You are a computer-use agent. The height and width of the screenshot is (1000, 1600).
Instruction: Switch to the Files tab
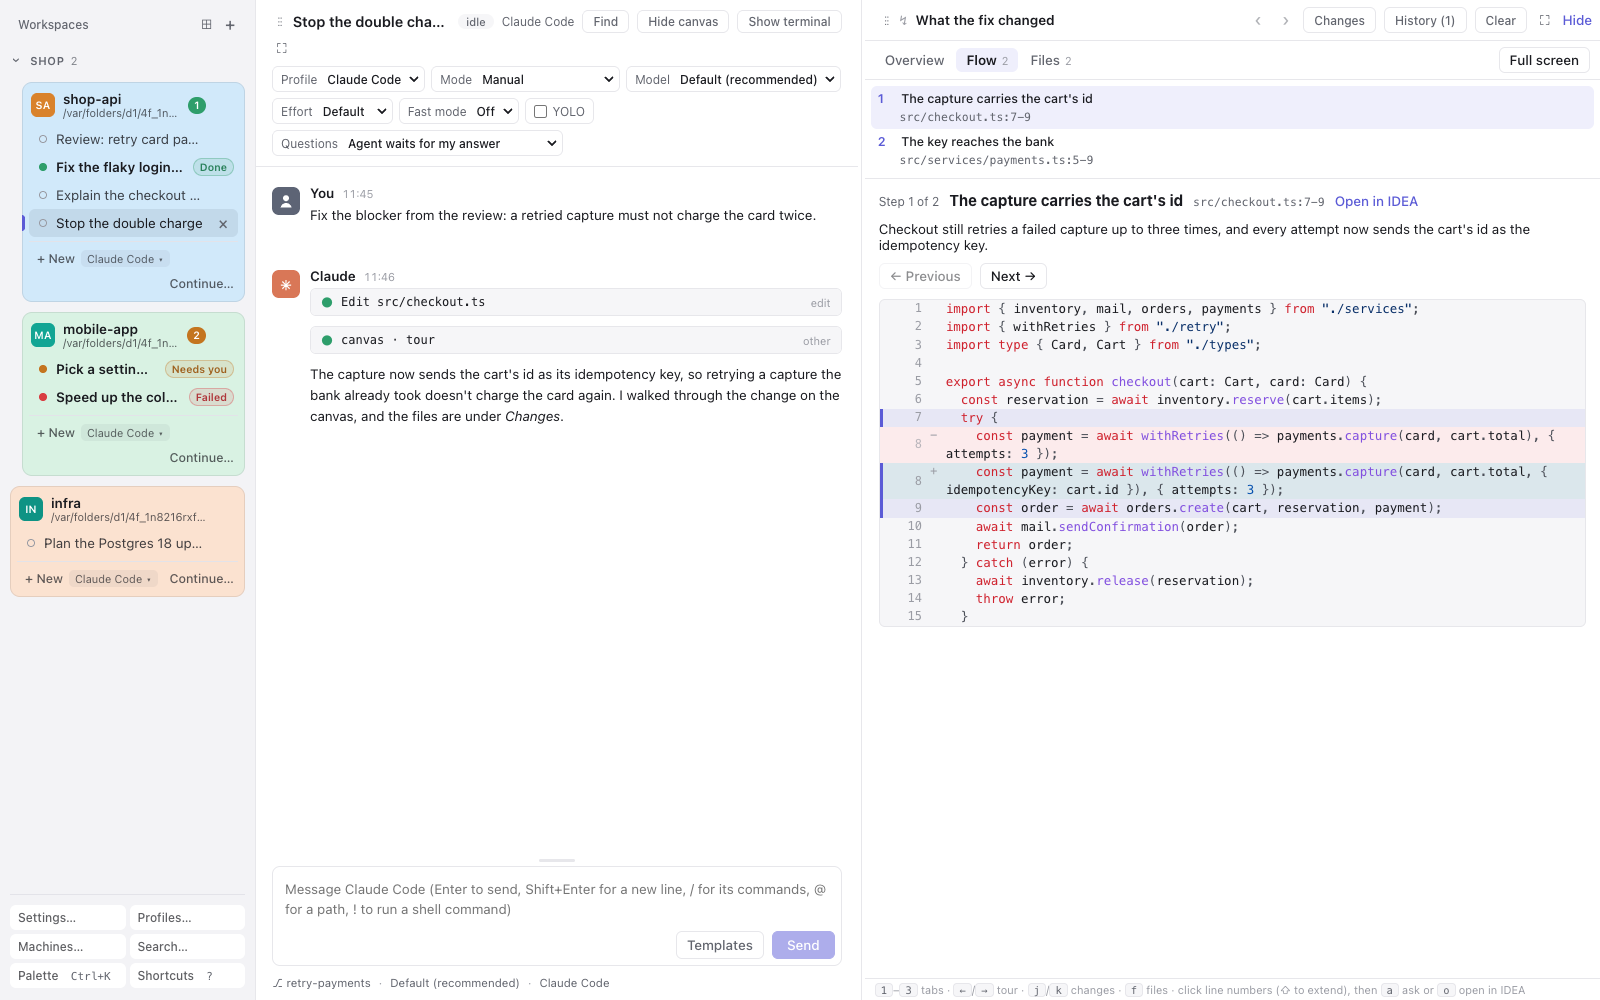point(1050,61)
